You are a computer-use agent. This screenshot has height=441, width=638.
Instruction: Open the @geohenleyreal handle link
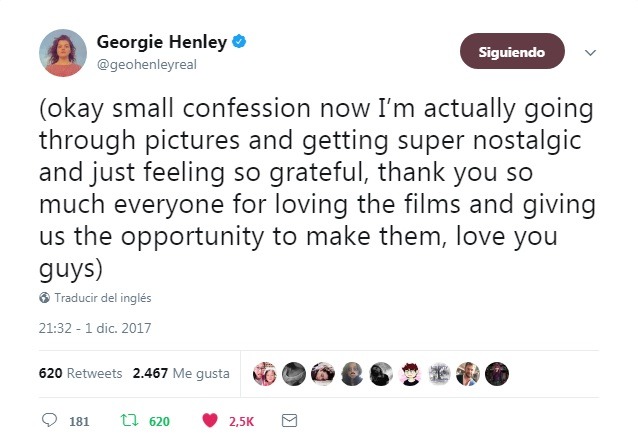[147, 61]
